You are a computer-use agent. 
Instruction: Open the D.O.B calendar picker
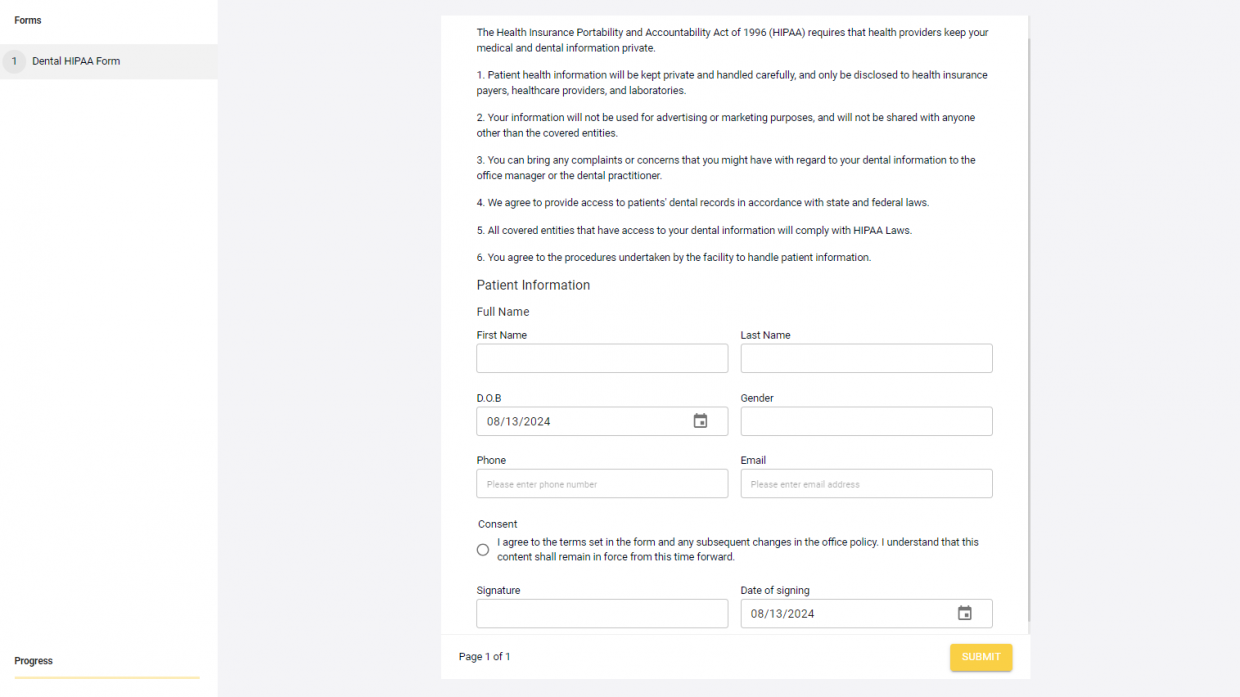(699, 421)
